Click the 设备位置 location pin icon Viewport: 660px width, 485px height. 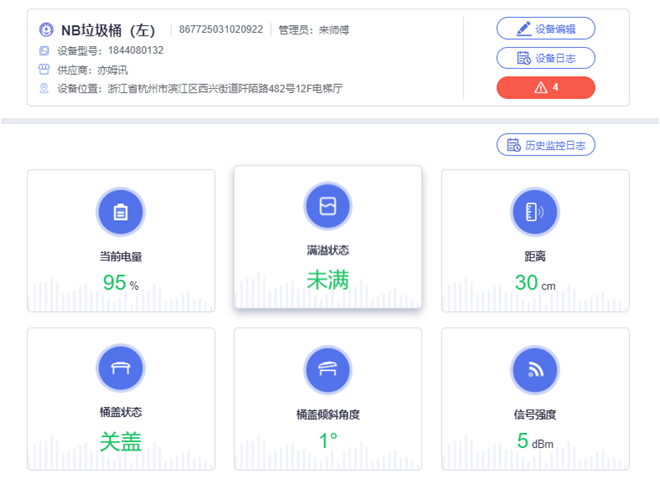(x=44, y=89)
